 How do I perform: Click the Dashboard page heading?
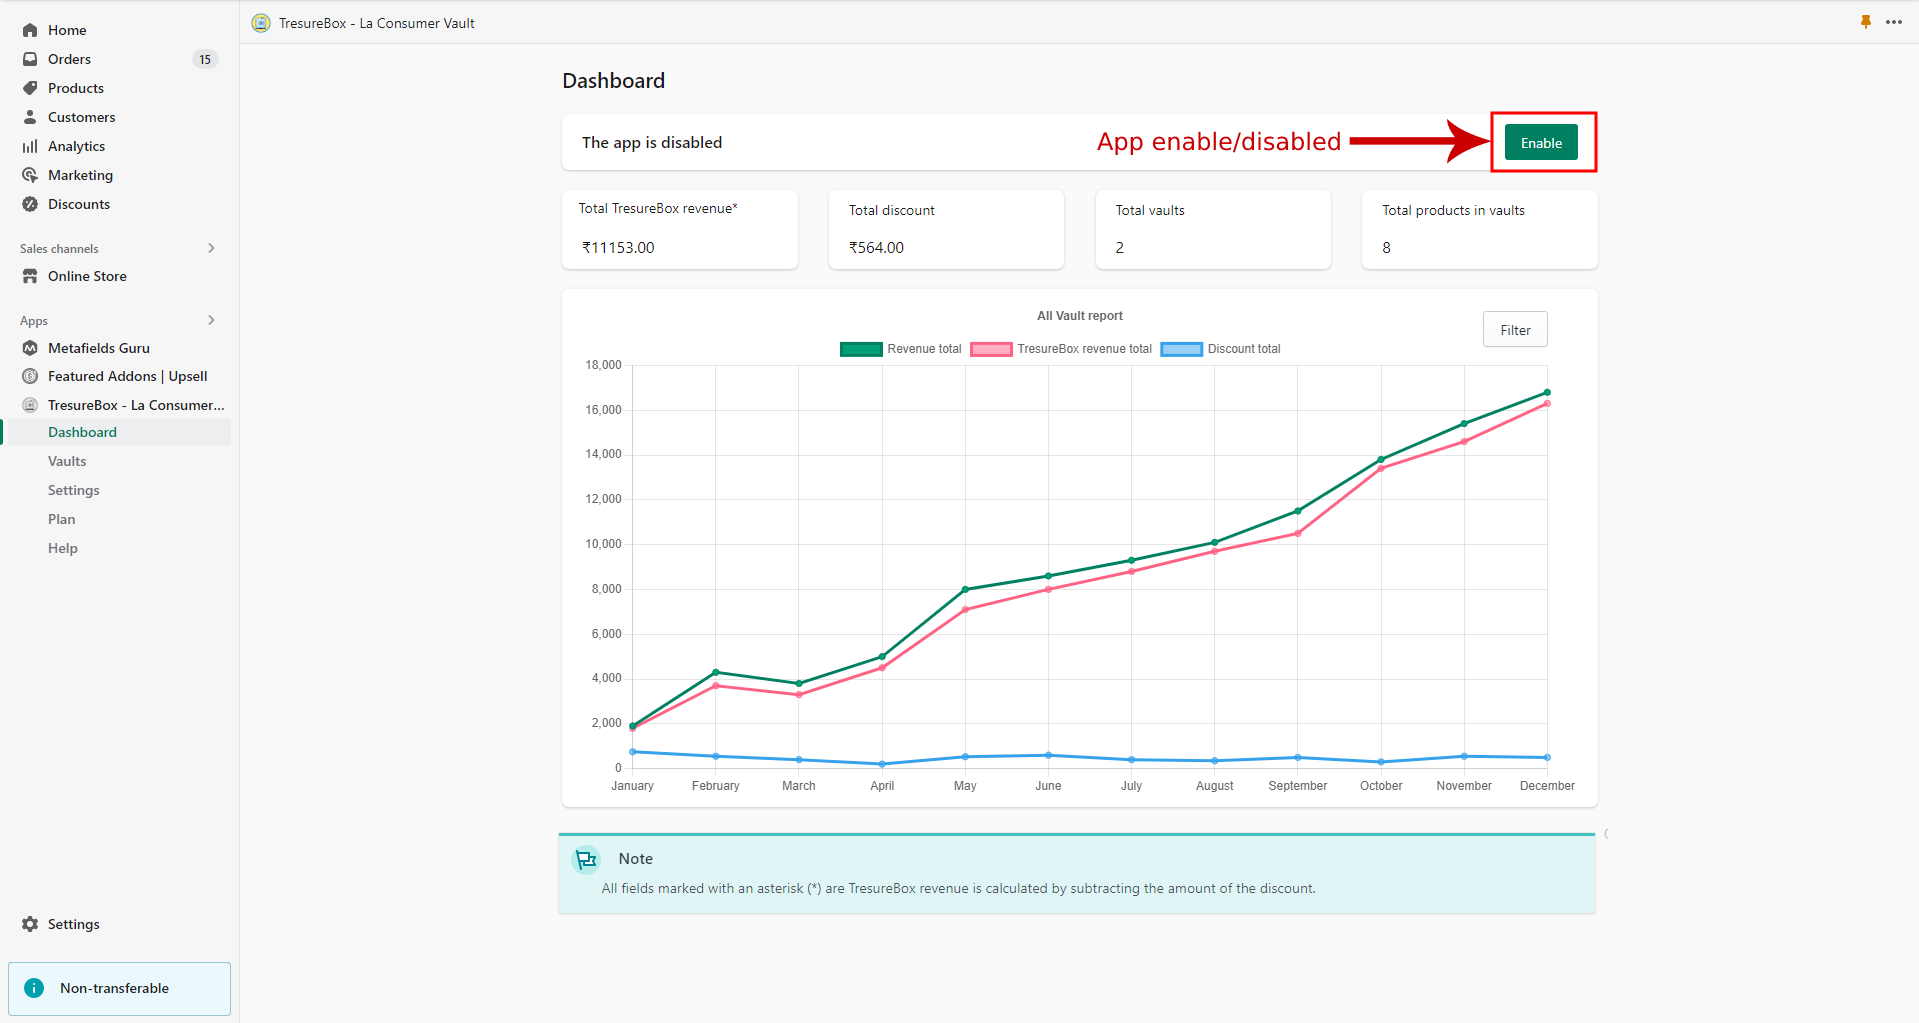613,81
